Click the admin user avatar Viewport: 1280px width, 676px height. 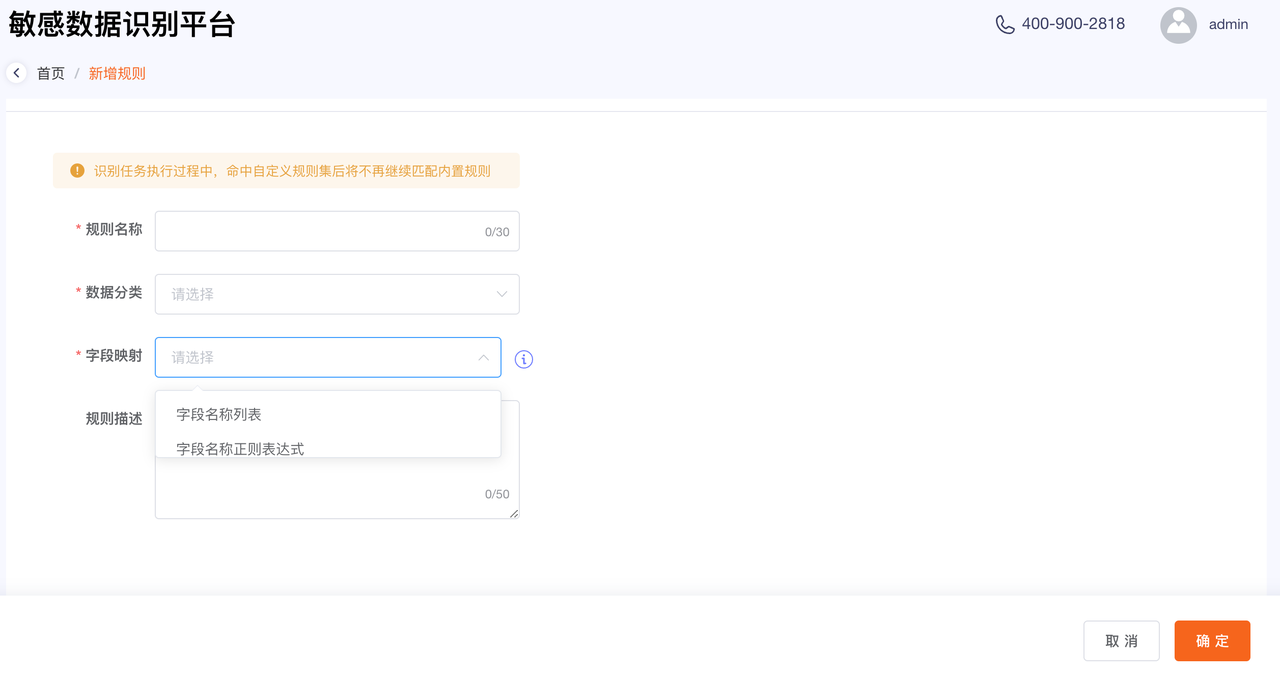pos(1178,25)
